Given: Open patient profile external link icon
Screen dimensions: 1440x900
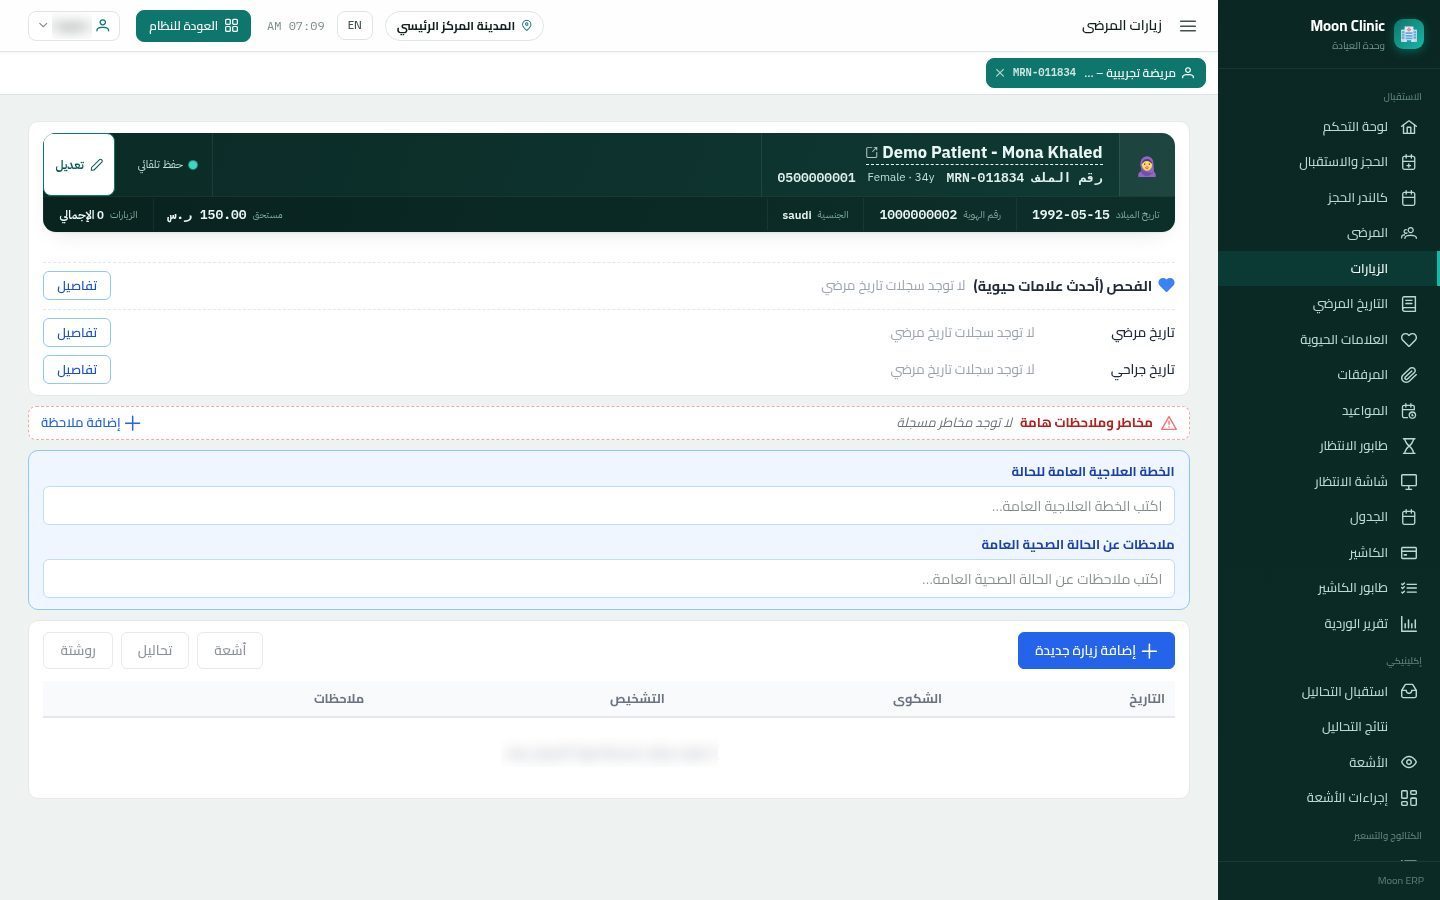Looking at the screenshot, I should click(x=871, y=153).
